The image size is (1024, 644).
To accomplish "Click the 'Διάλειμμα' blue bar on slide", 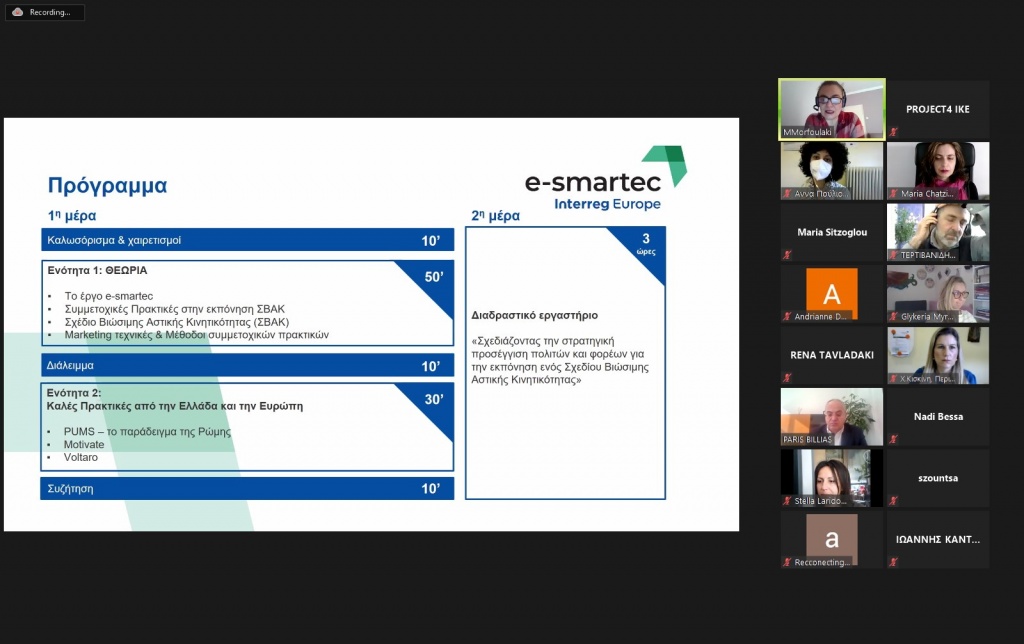I will 248,366.
